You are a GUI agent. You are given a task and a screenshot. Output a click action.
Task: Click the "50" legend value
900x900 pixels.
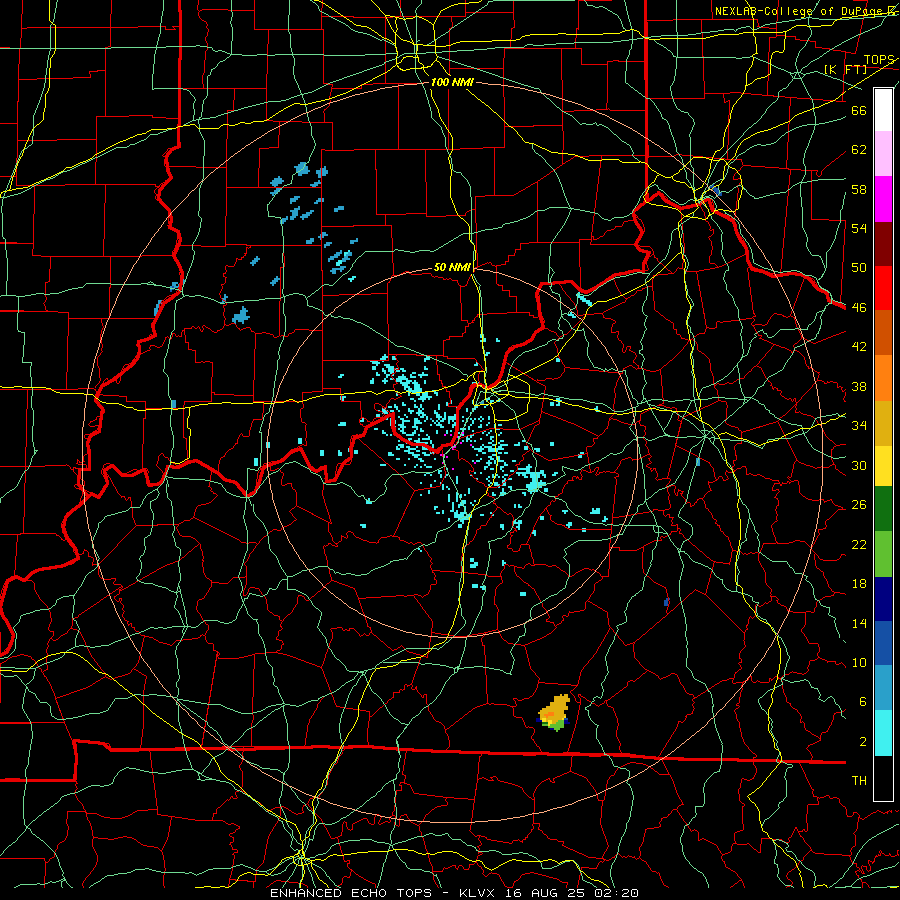[x=859, y=267]
